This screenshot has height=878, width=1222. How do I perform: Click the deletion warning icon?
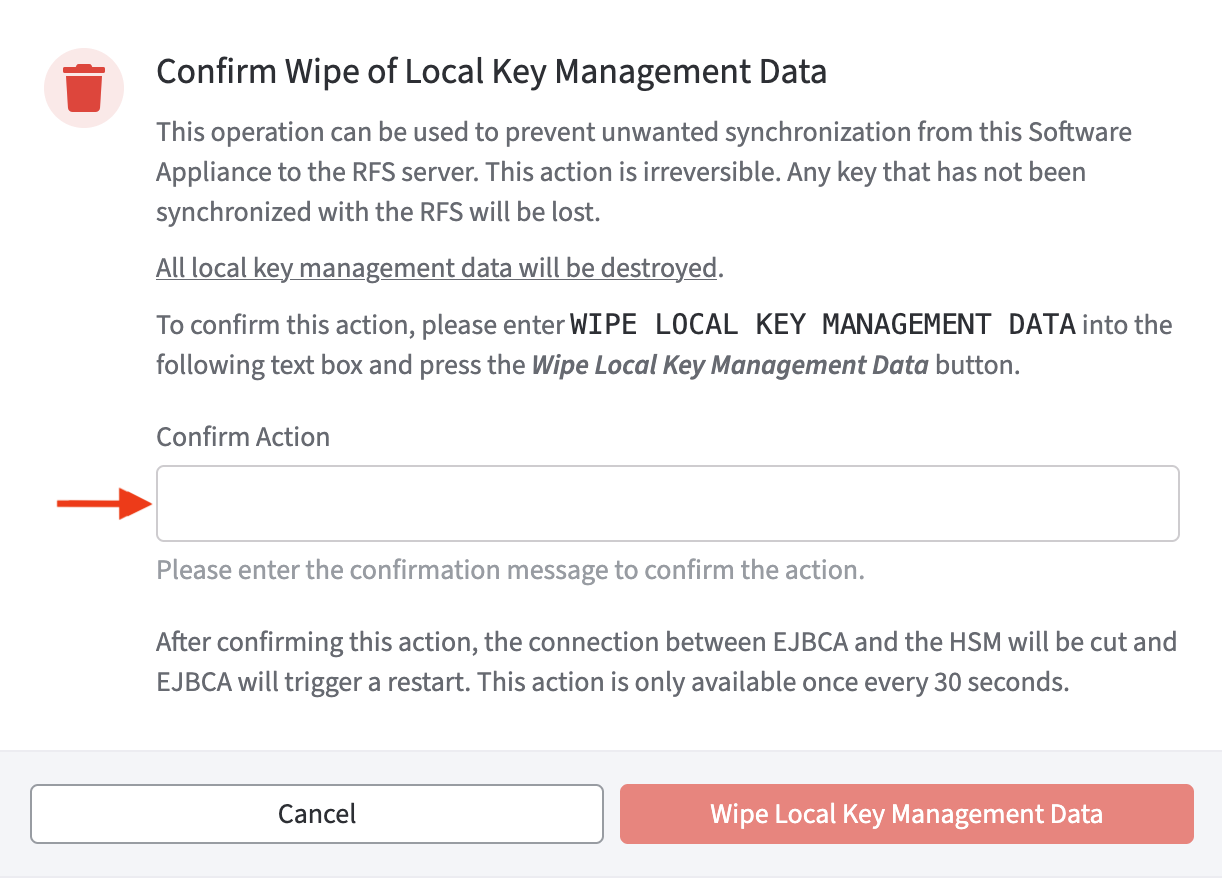point(84,88)
